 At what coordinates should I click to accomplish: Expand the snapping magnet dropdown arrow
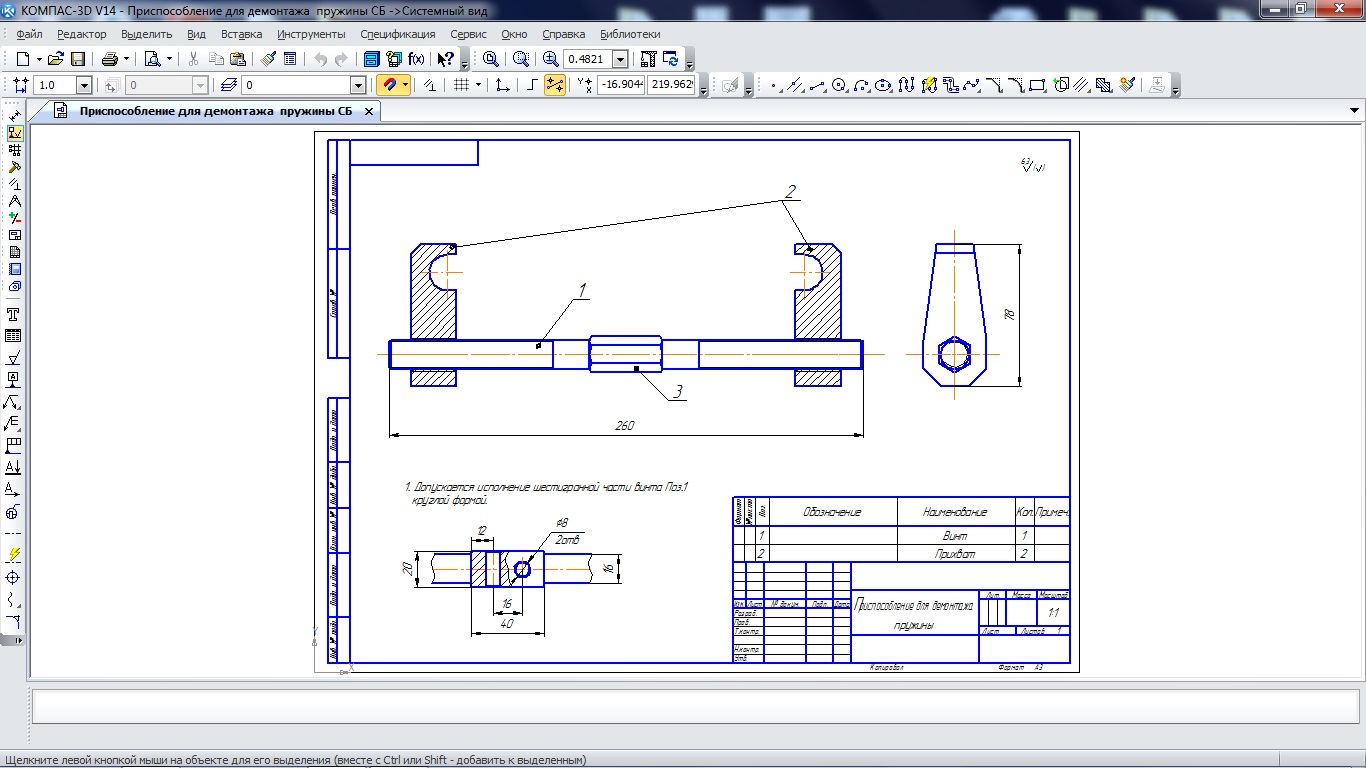pos(405,86)
